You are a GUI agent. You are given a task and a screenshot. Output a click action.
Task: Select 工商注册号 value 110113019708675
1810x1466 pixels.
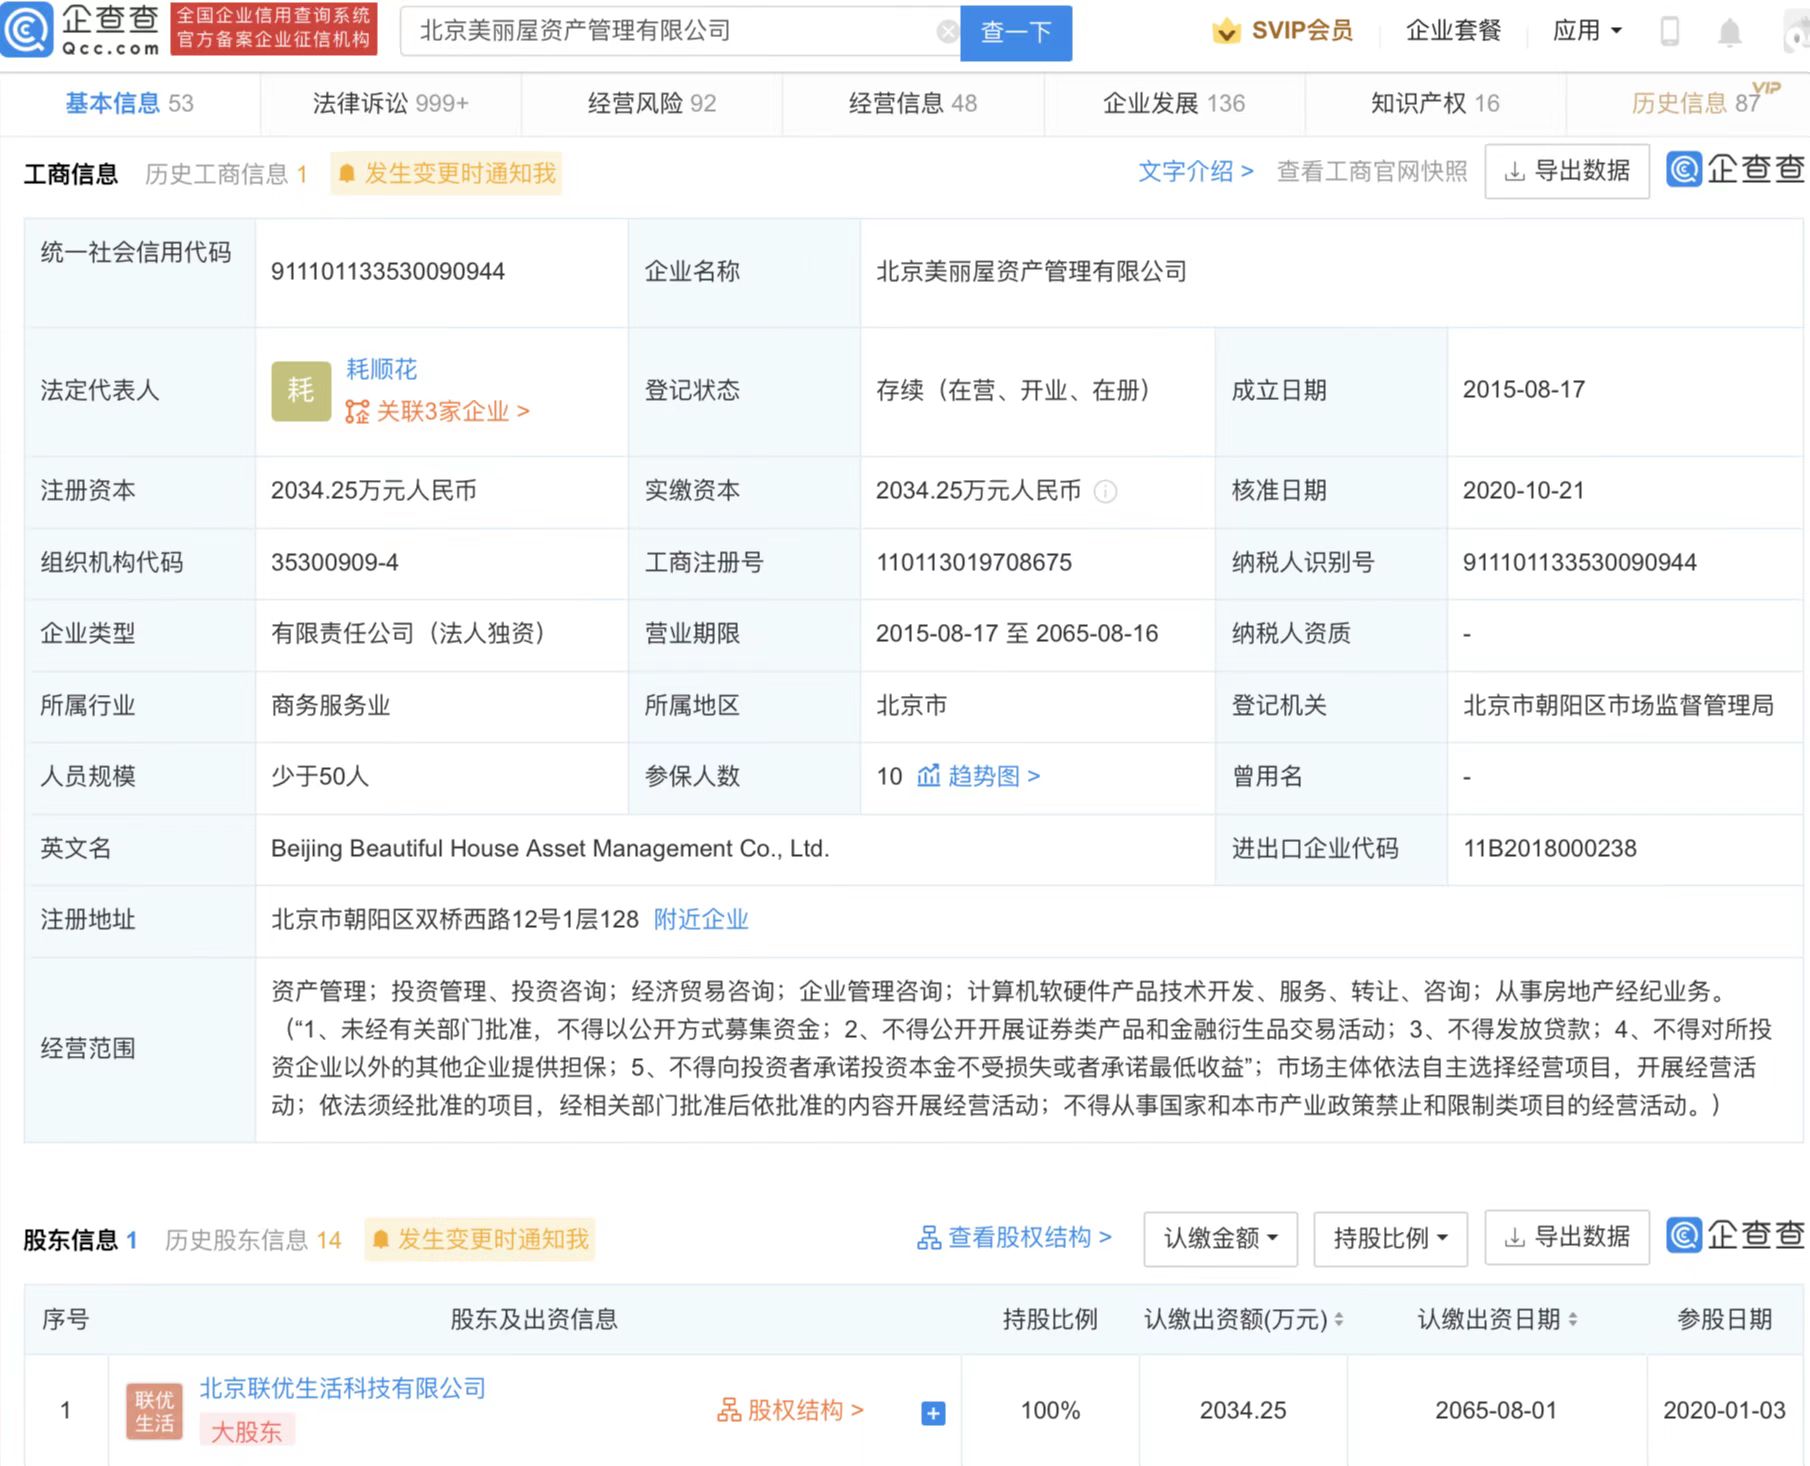tap(974, 563)
